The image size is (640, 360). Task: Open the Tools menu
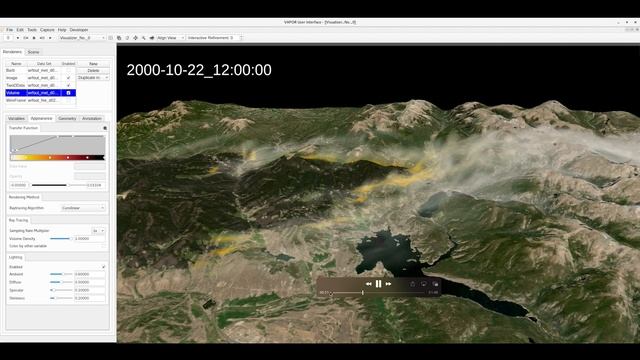32,30
